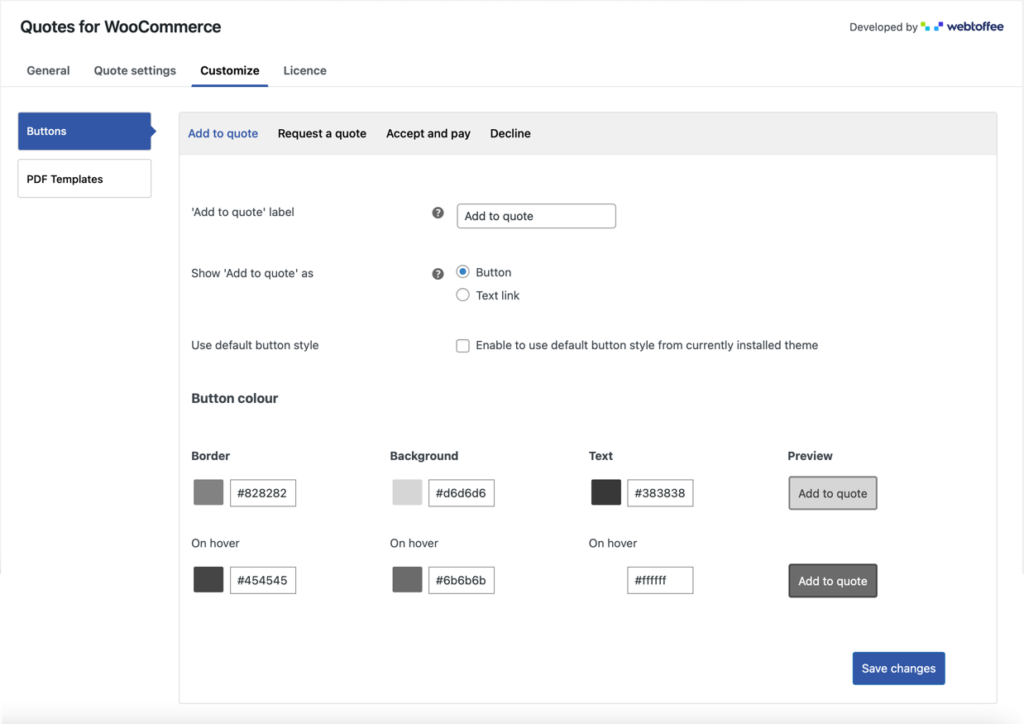Screen dimensions: 1024x724
Task: Open the Add to quote sub-tab
Action: click(223, 133)
